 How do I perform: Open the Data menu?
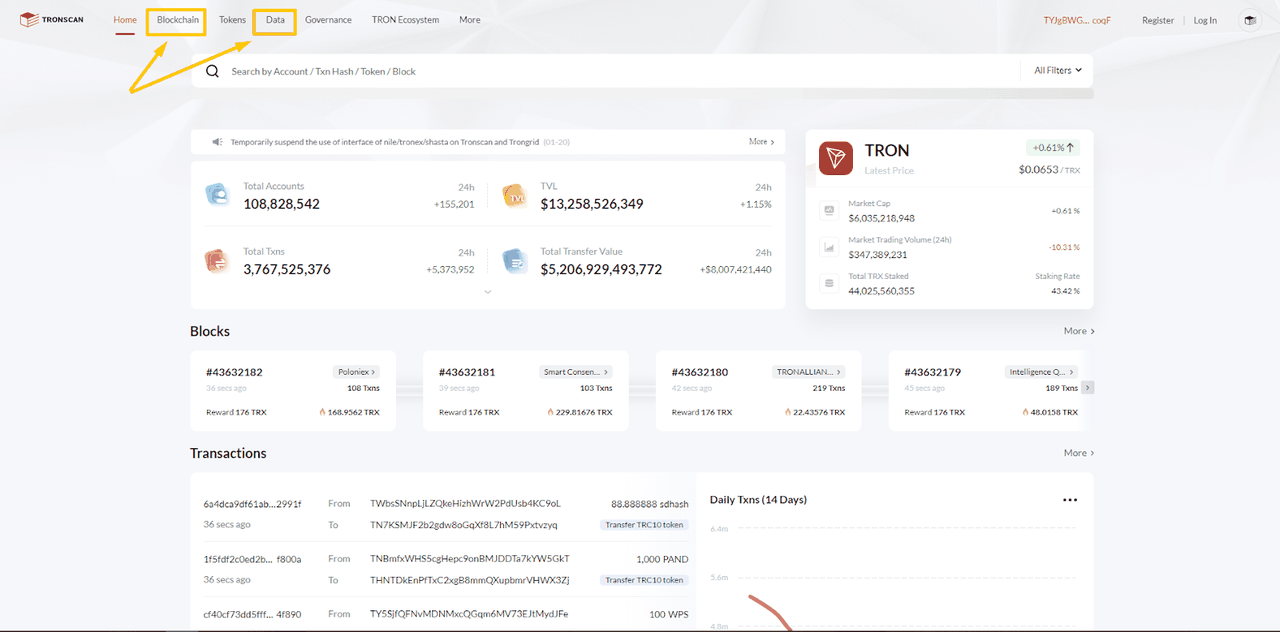point(273,19)
